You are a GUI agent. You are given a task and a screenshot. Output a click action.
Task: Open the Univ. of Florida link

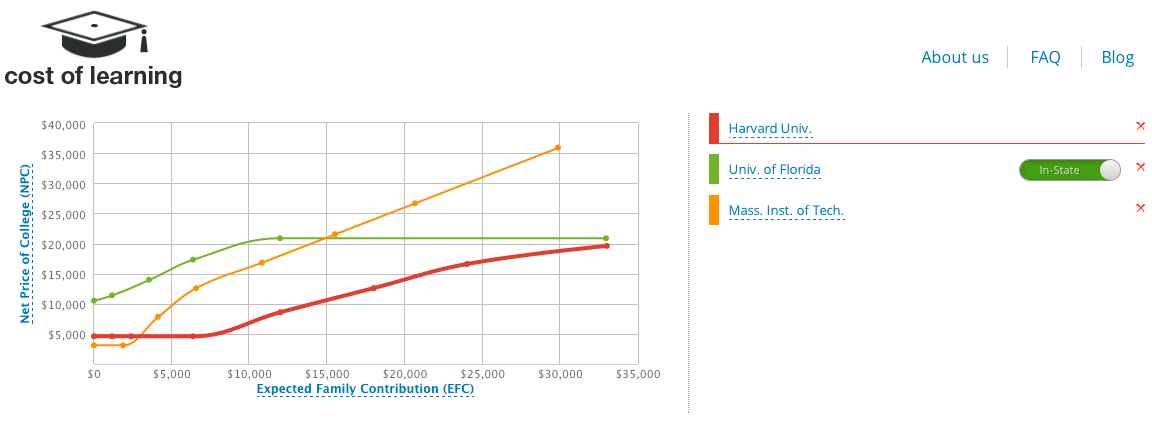point(774,170)
